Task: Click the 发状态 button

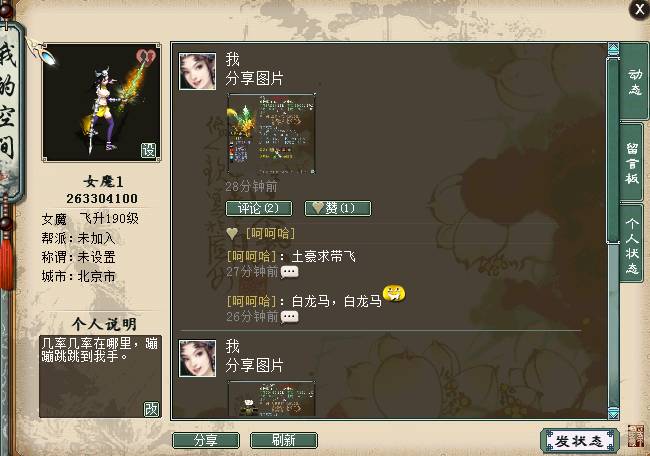Action: coord(580,441)
